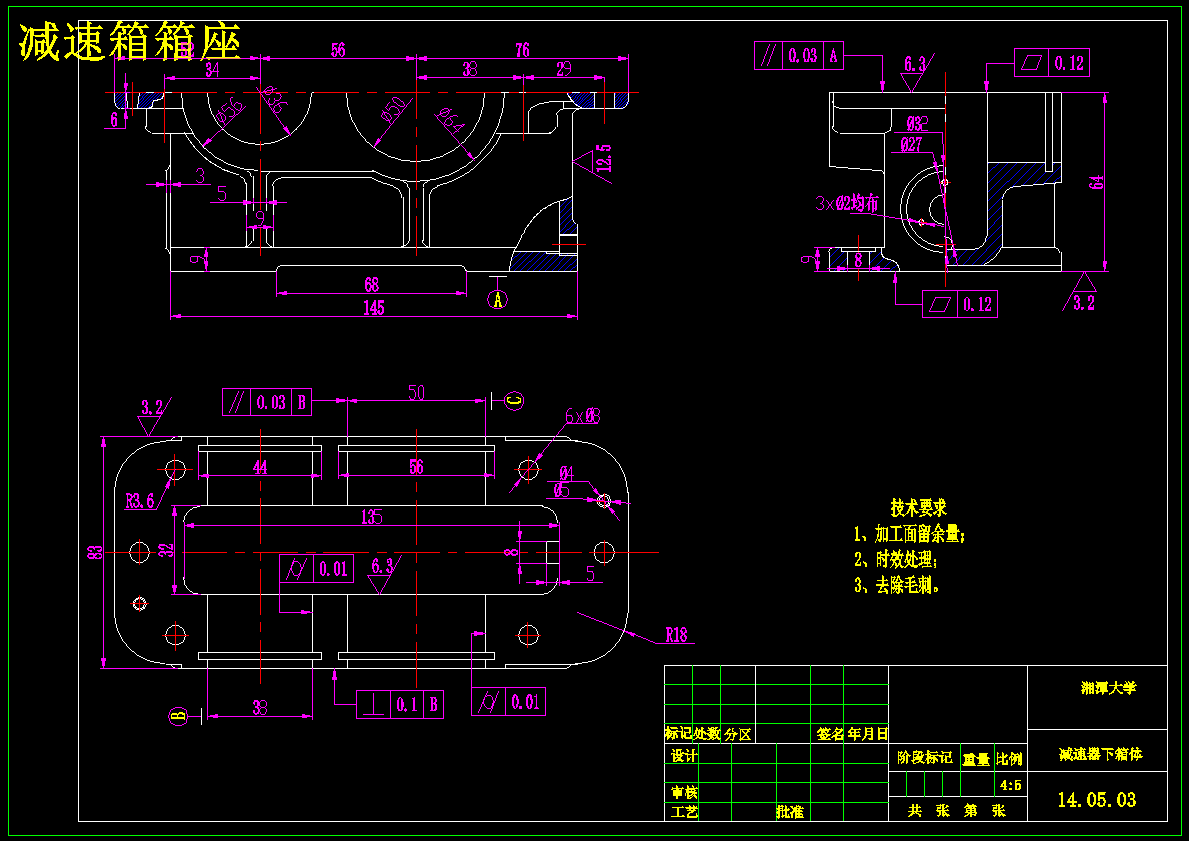Select the 重量 header cell
Viewport: 1189px width, 841px height.
click(976, 759)
